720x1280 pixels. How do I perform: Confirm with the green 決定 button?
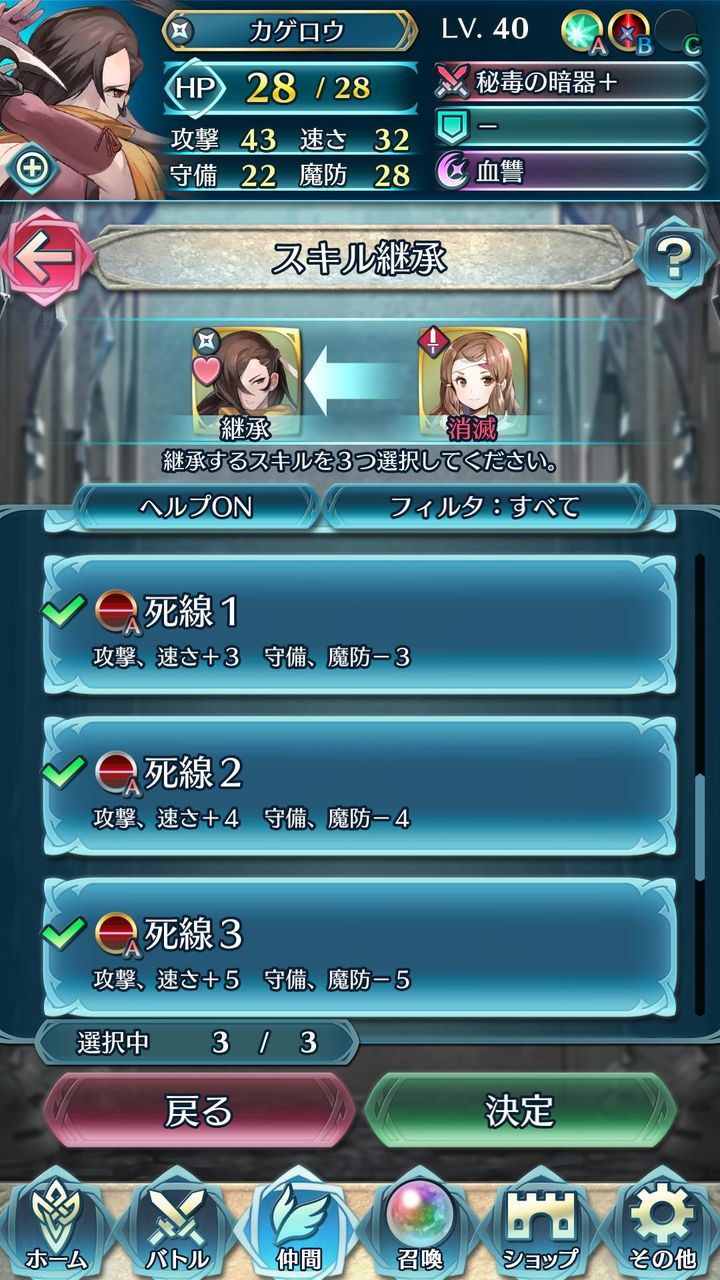click(520, 1110)
